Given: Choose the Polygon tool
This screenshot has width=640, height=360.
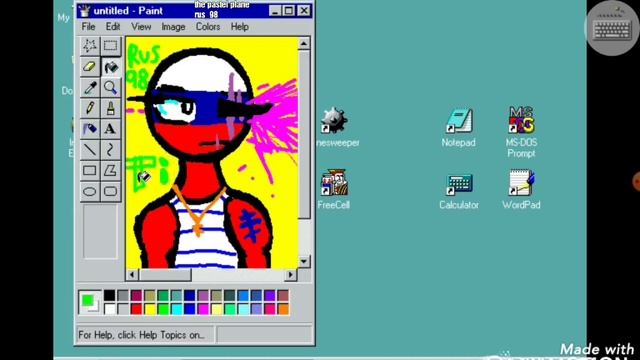Looking at the screenshot, I should tap(111, 171).
